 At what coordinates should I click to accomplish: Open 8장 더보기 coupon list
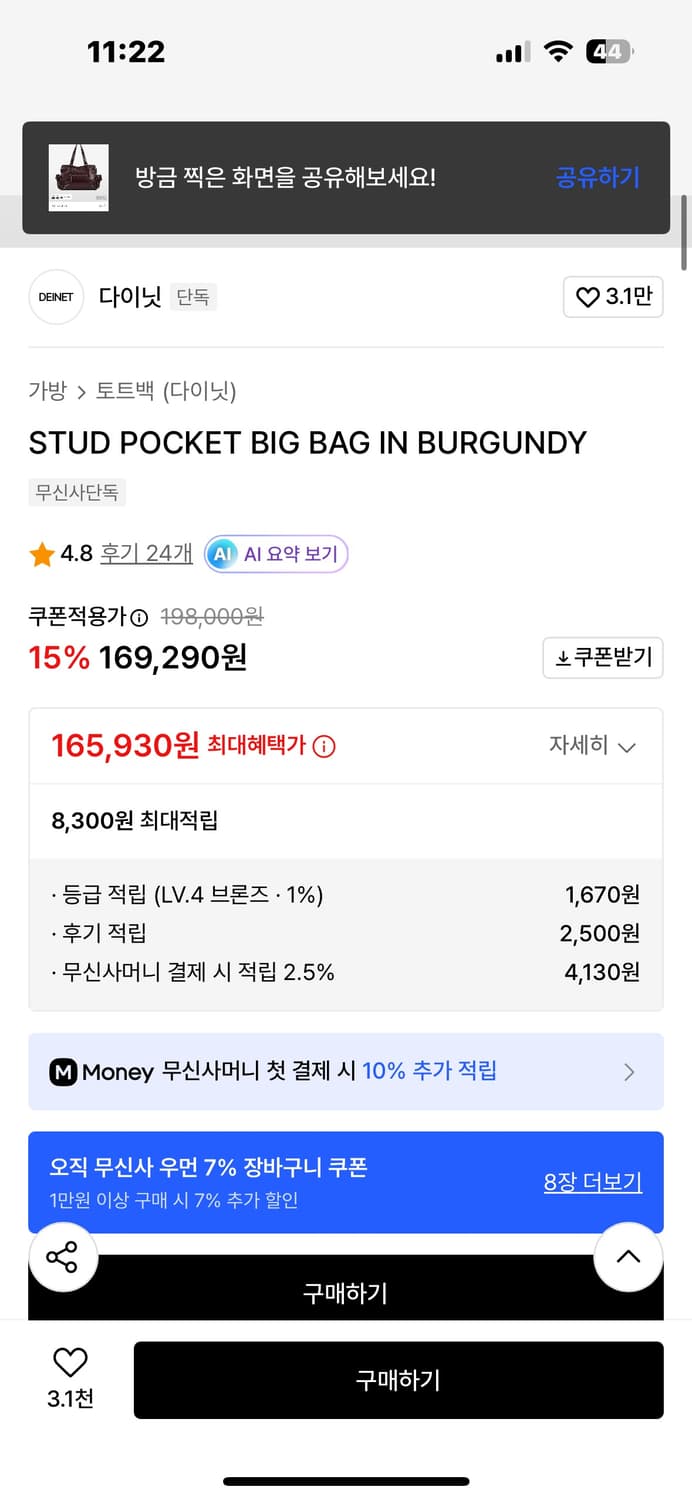click(x=594, y=1182)
